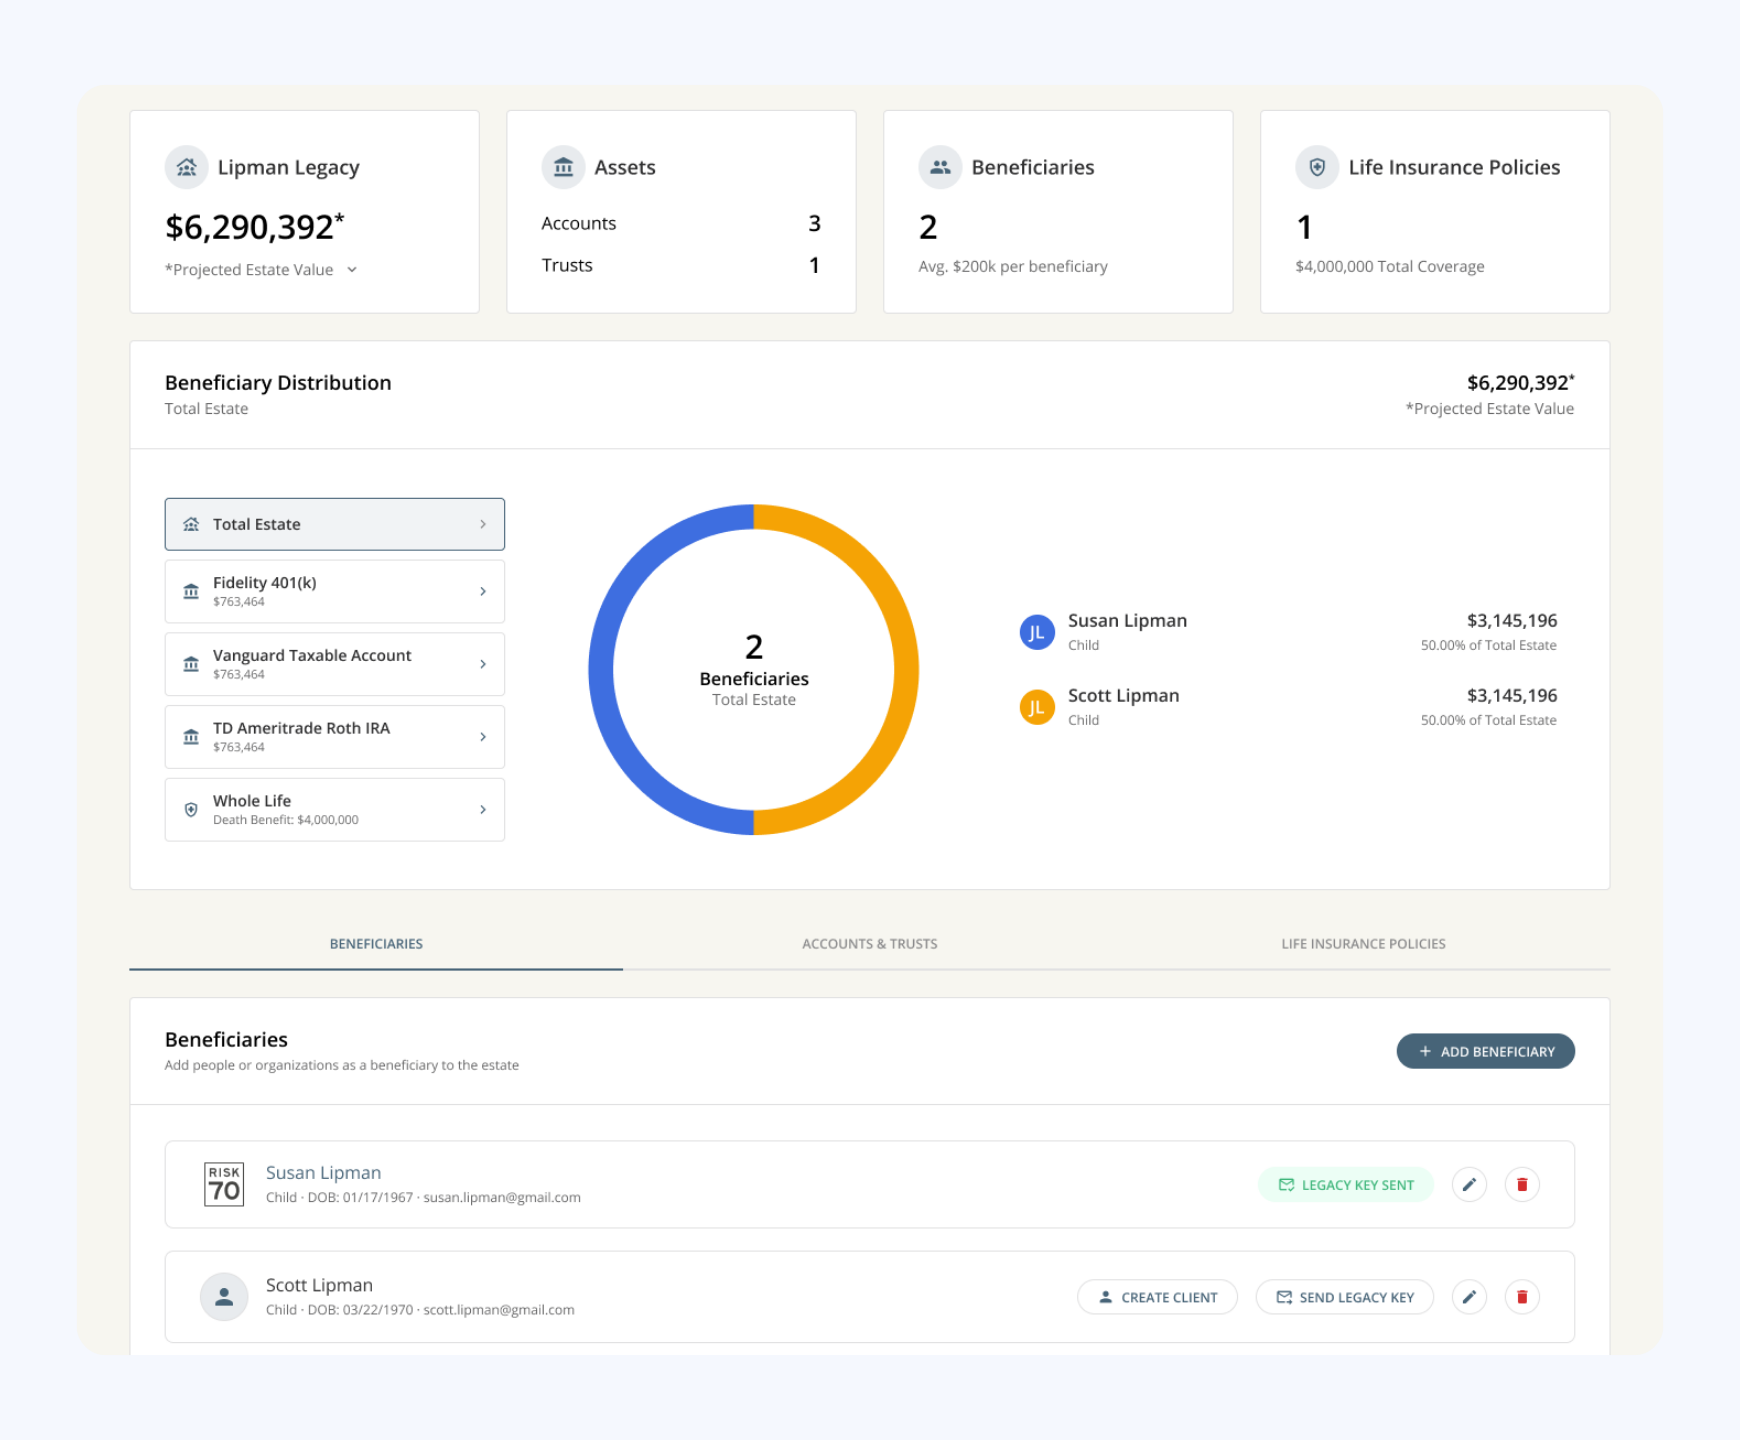Click the $6,290,392 value in Lipman Legacy card
This screenshot has width=1740, height=1440.
(x=254, y=227)
